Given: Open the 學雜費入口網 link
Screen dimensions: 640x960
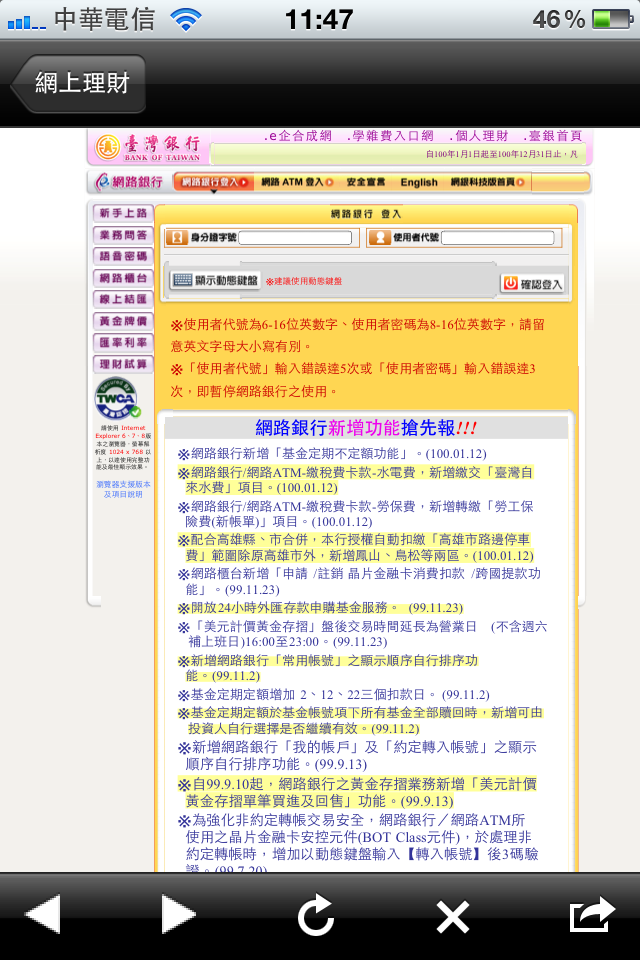Looking at the screenshot, I should pos(390,136).
